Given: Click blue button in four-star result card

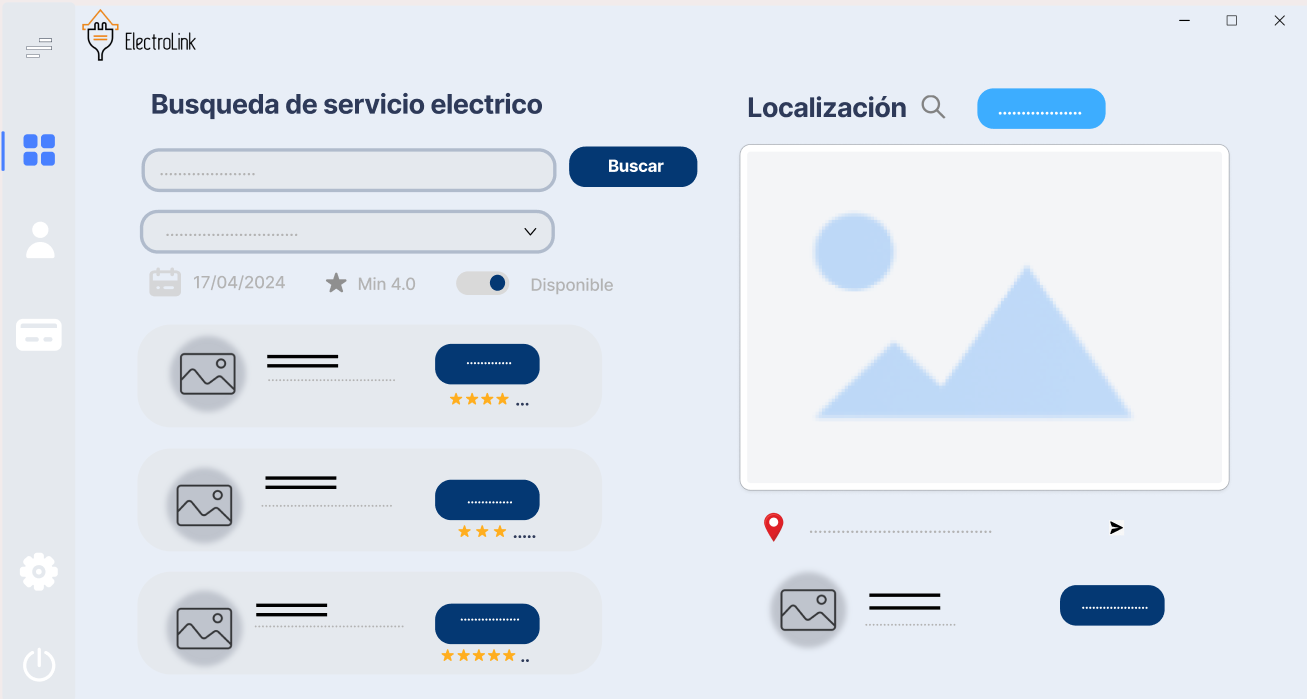Looking at the screenshot, I should pyautogui.click(x=487, y=364).
